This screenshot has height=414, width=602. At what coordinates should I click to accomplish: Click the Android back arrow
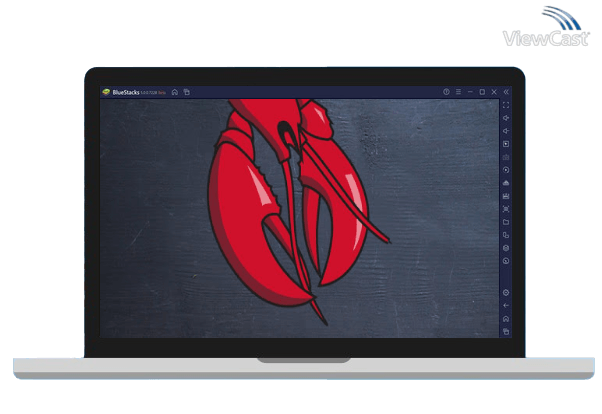(x=506, y=306)
